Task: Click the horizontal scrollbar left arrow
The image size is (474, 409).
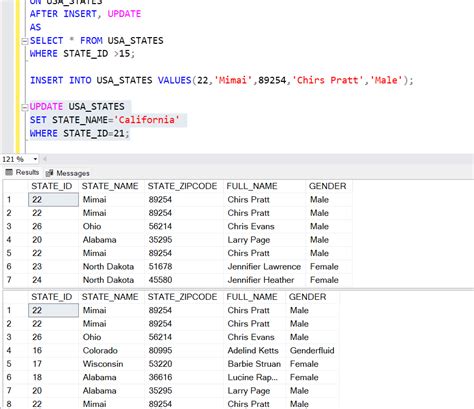Action: [x=44, y=159]
